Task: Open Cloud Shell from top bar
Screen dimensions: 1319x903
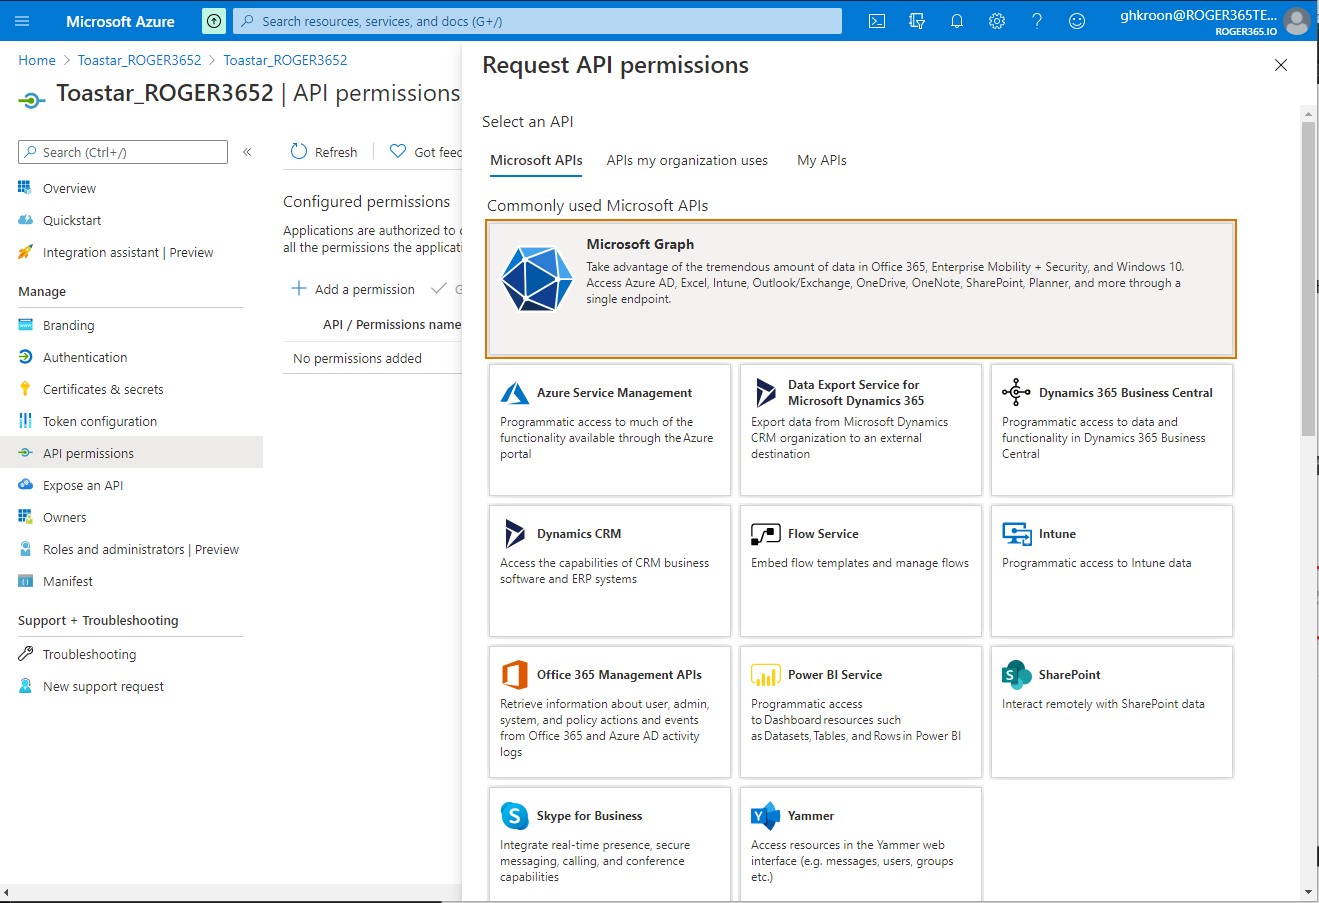Action: (877, 21)
